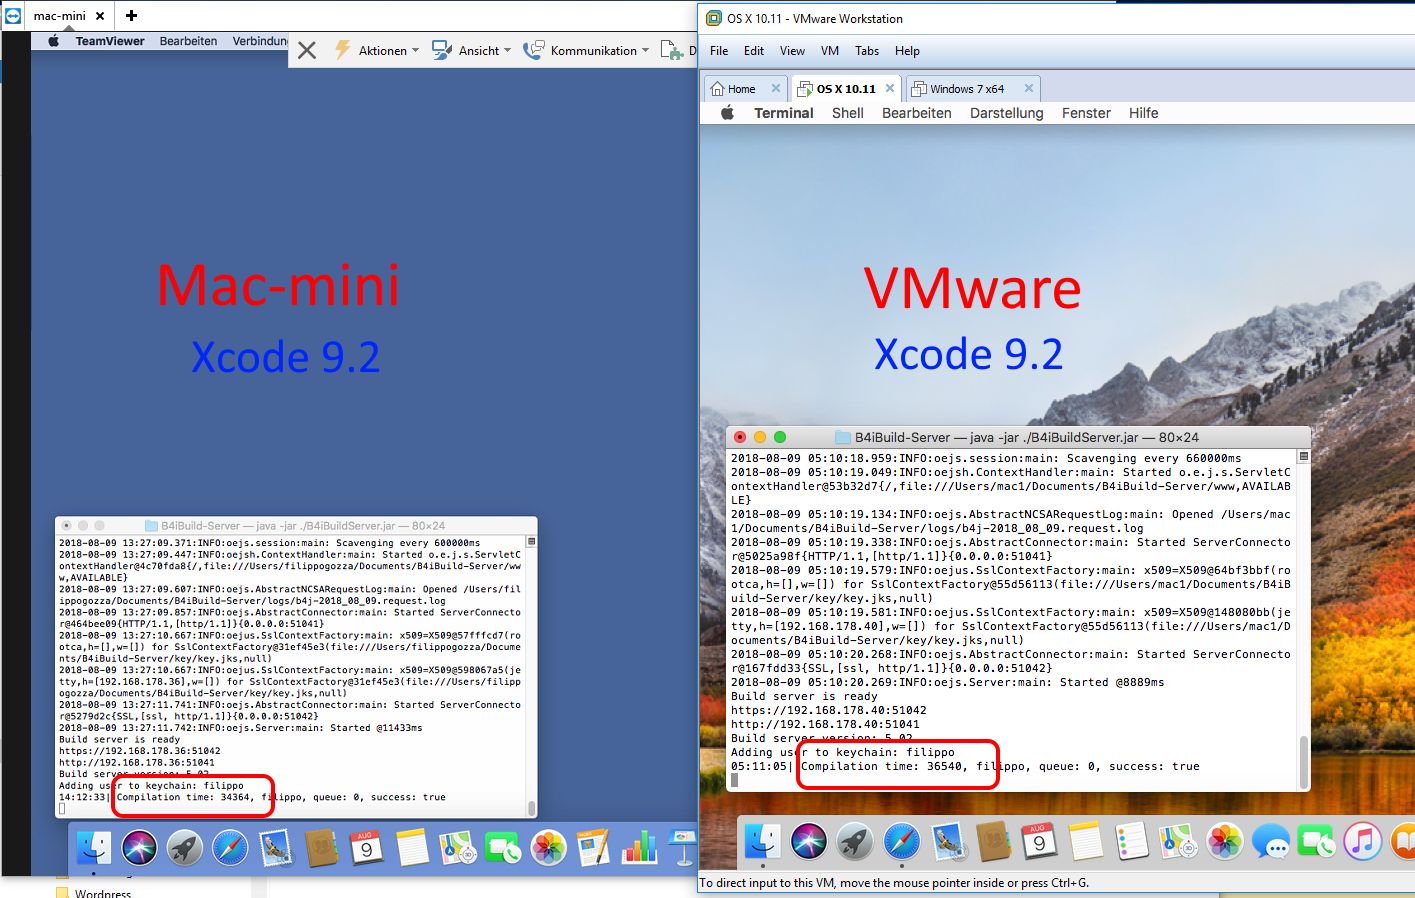Open Photos in the VMware dock
This screenshot has height=898, width=1415.
(x=1224, y=841)
